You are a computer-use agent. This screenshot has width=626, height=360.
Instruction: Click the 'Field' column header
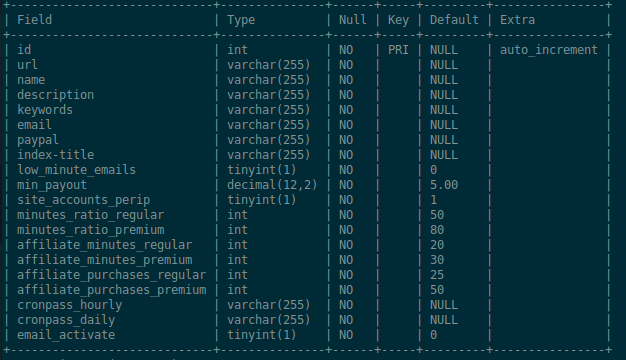click(34, 20)
